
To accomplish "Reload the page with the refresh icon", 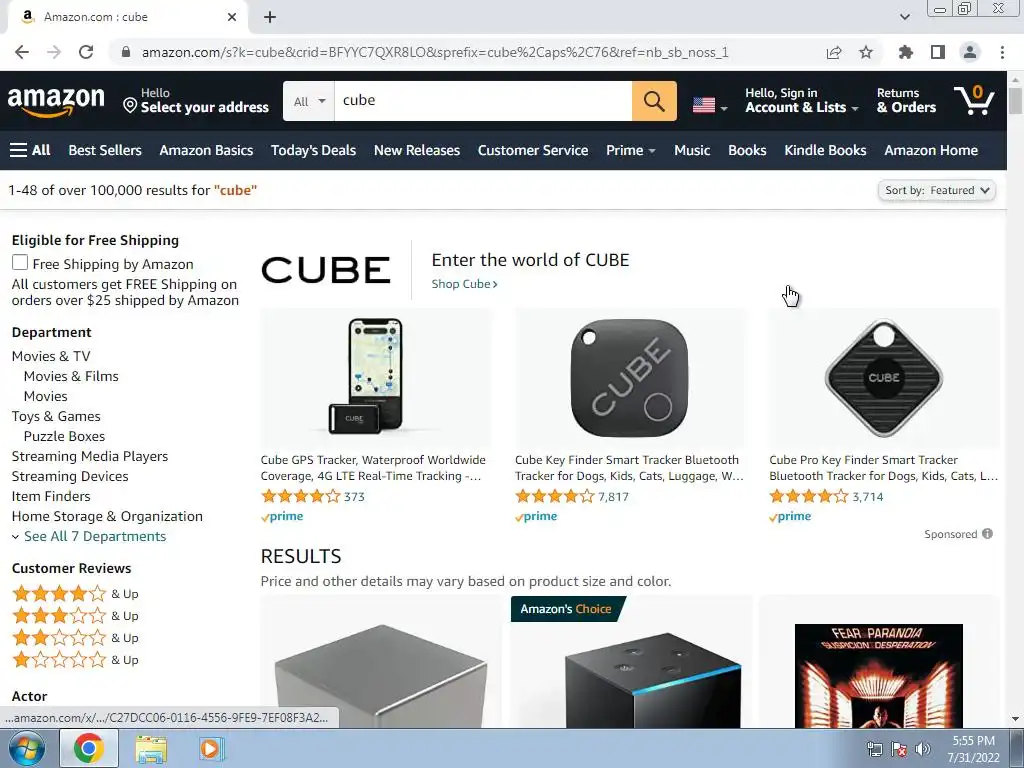I will point(86,52).
